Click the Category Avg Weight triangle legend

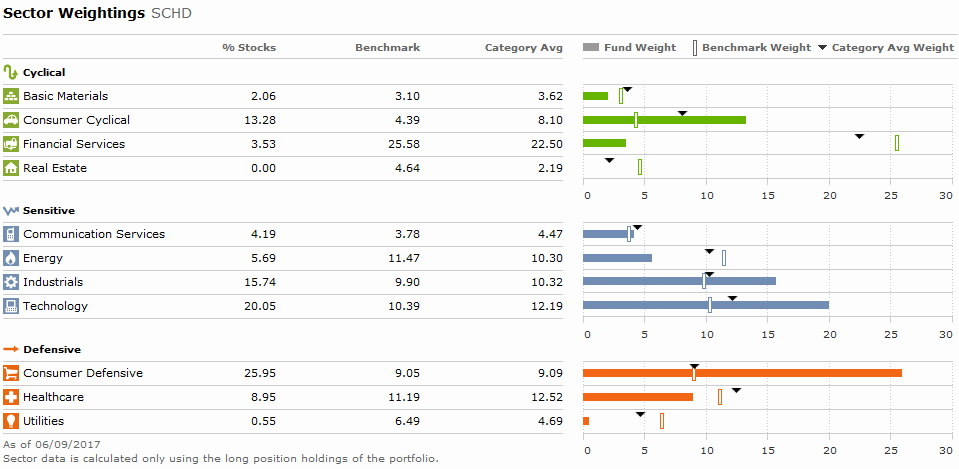point(823,48)
